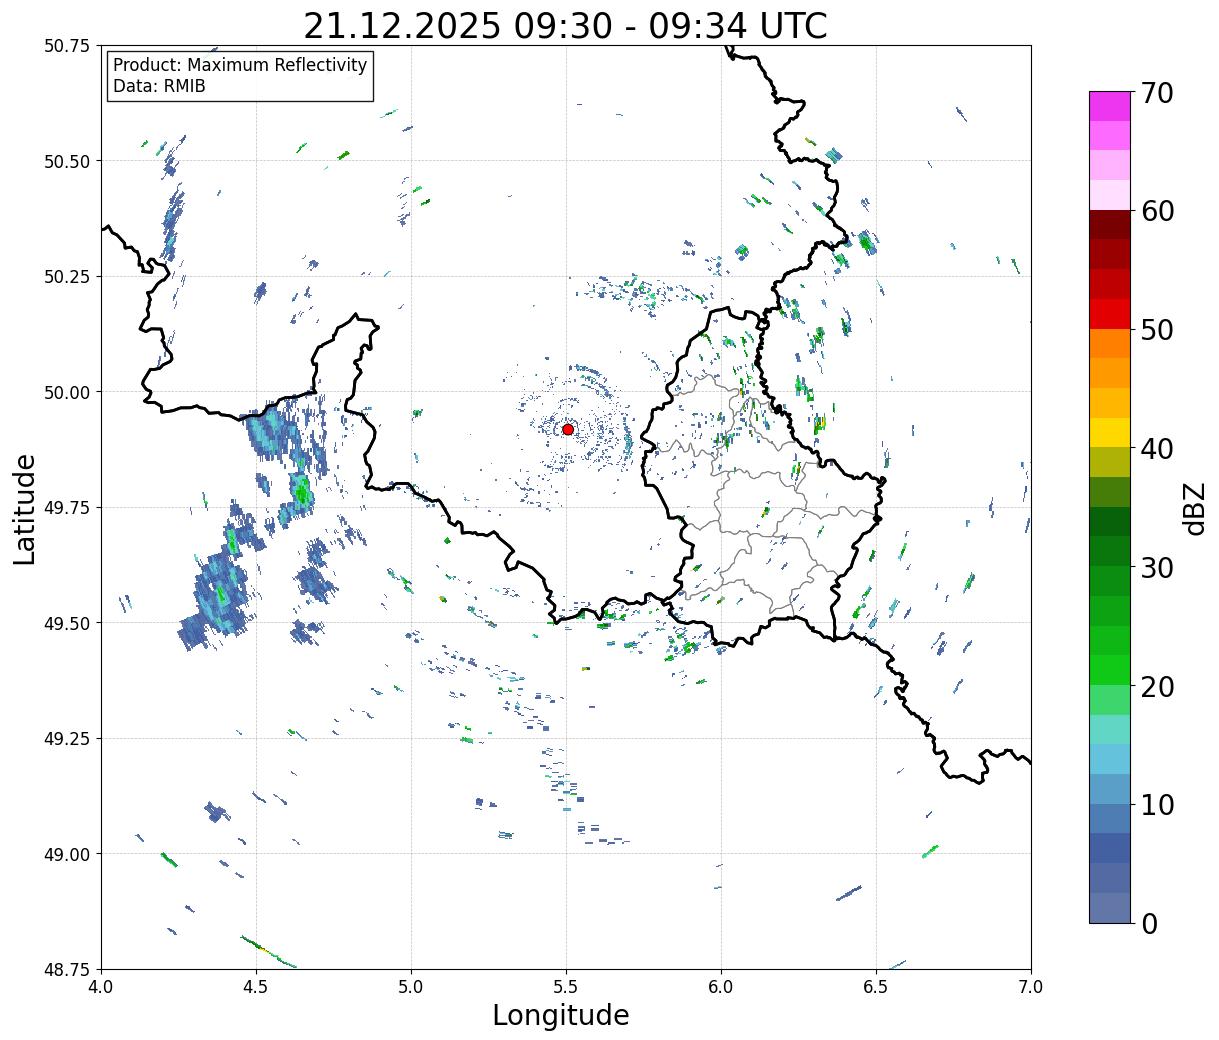1219x1040 pixels.
Task: Click the 'dBZ' colorbar label
Action: 1193,508
